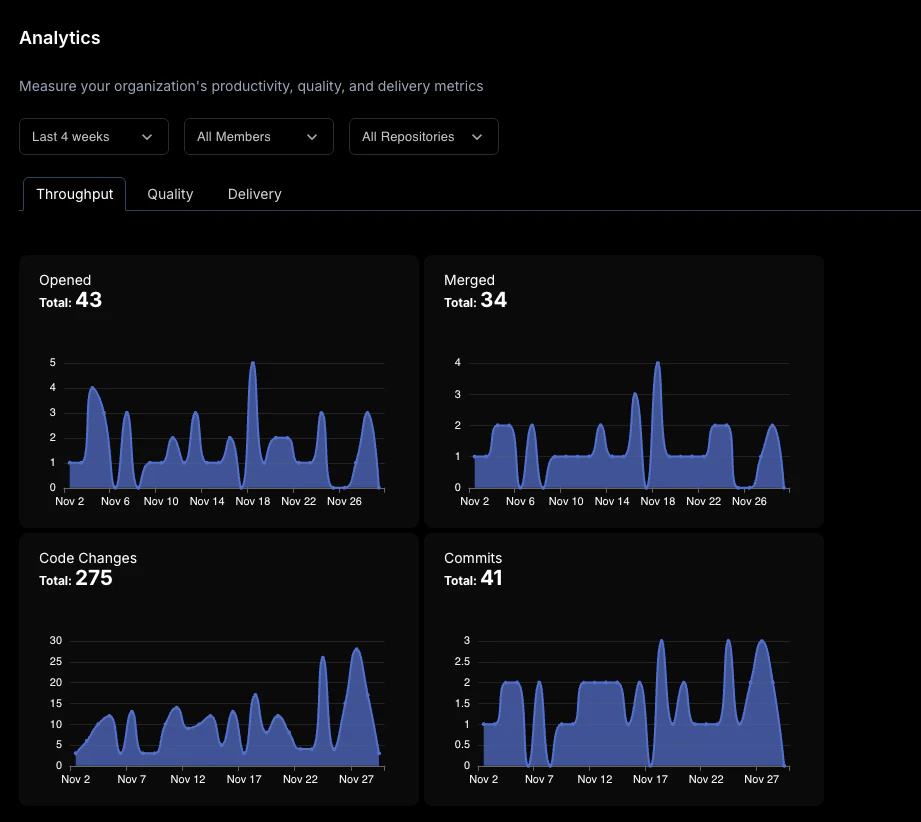This screenshot has height=822, width=921.
Task: Switch to the Delivery tab
Action: tap(254, 194)
